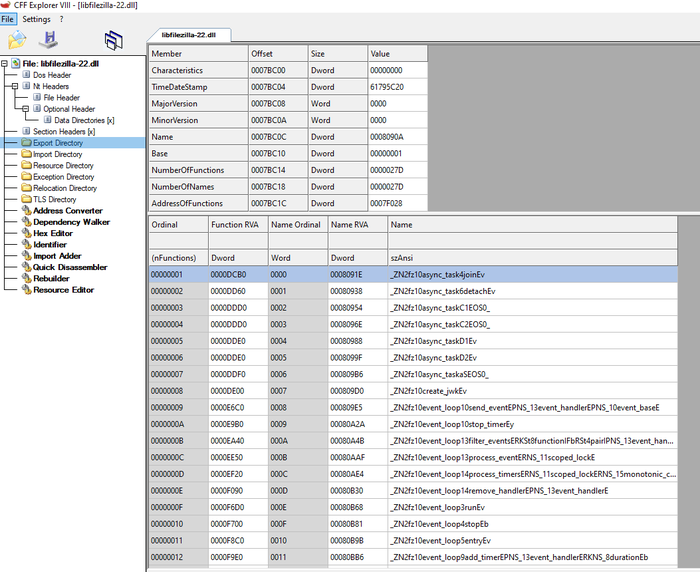700x572 pixels.
Task: Click ordinal cell 0000000C
Action: (x=178, y=457)
